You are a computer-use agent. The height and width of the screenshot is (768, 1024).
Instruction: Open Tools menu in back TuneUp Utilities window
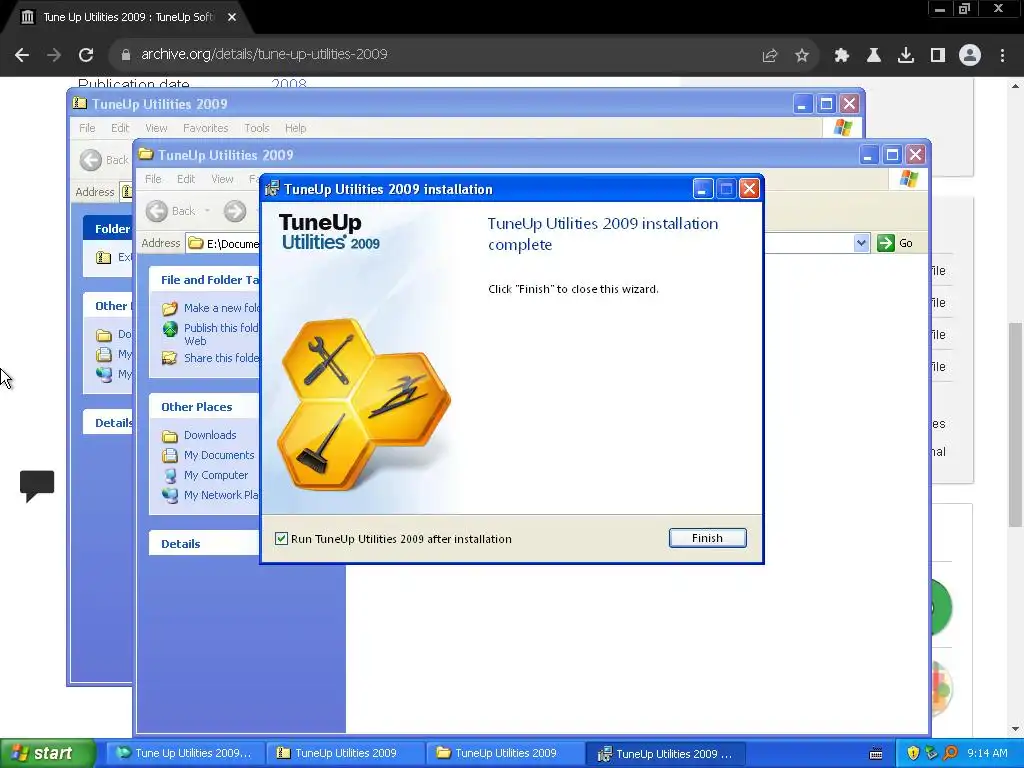[x=257, y=128]
